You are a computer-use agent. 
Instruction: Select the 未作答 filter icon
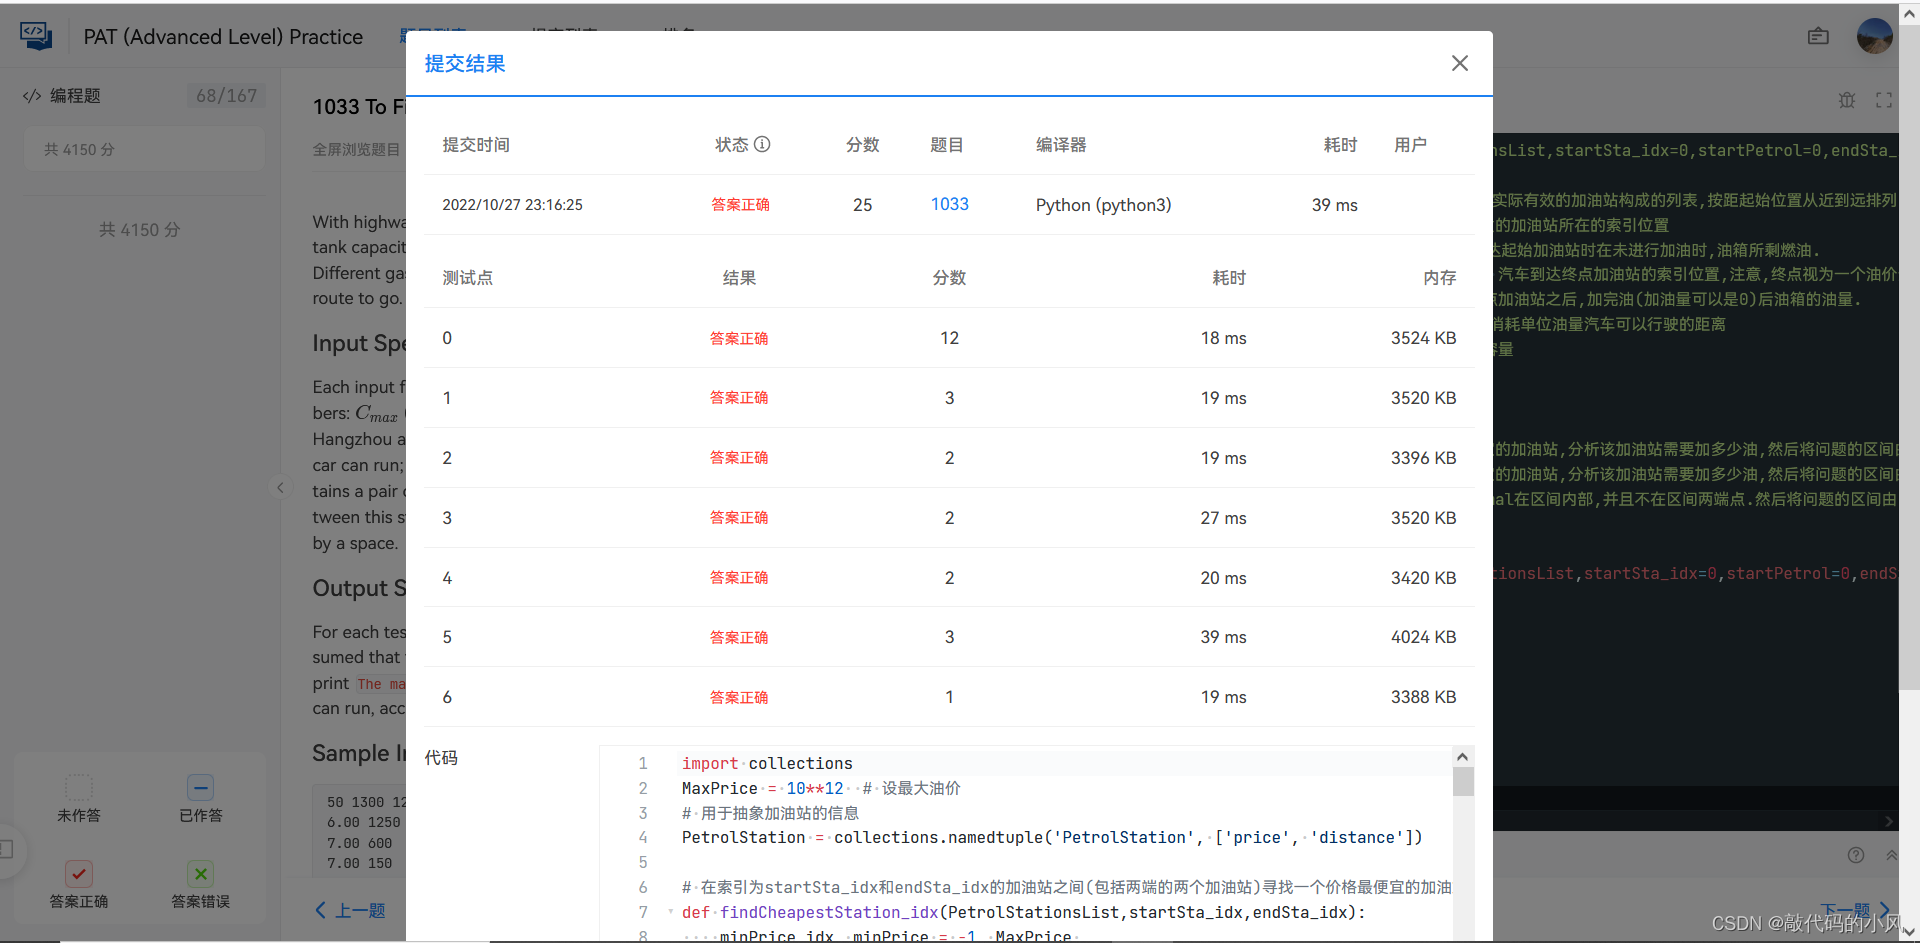point(79,787)
